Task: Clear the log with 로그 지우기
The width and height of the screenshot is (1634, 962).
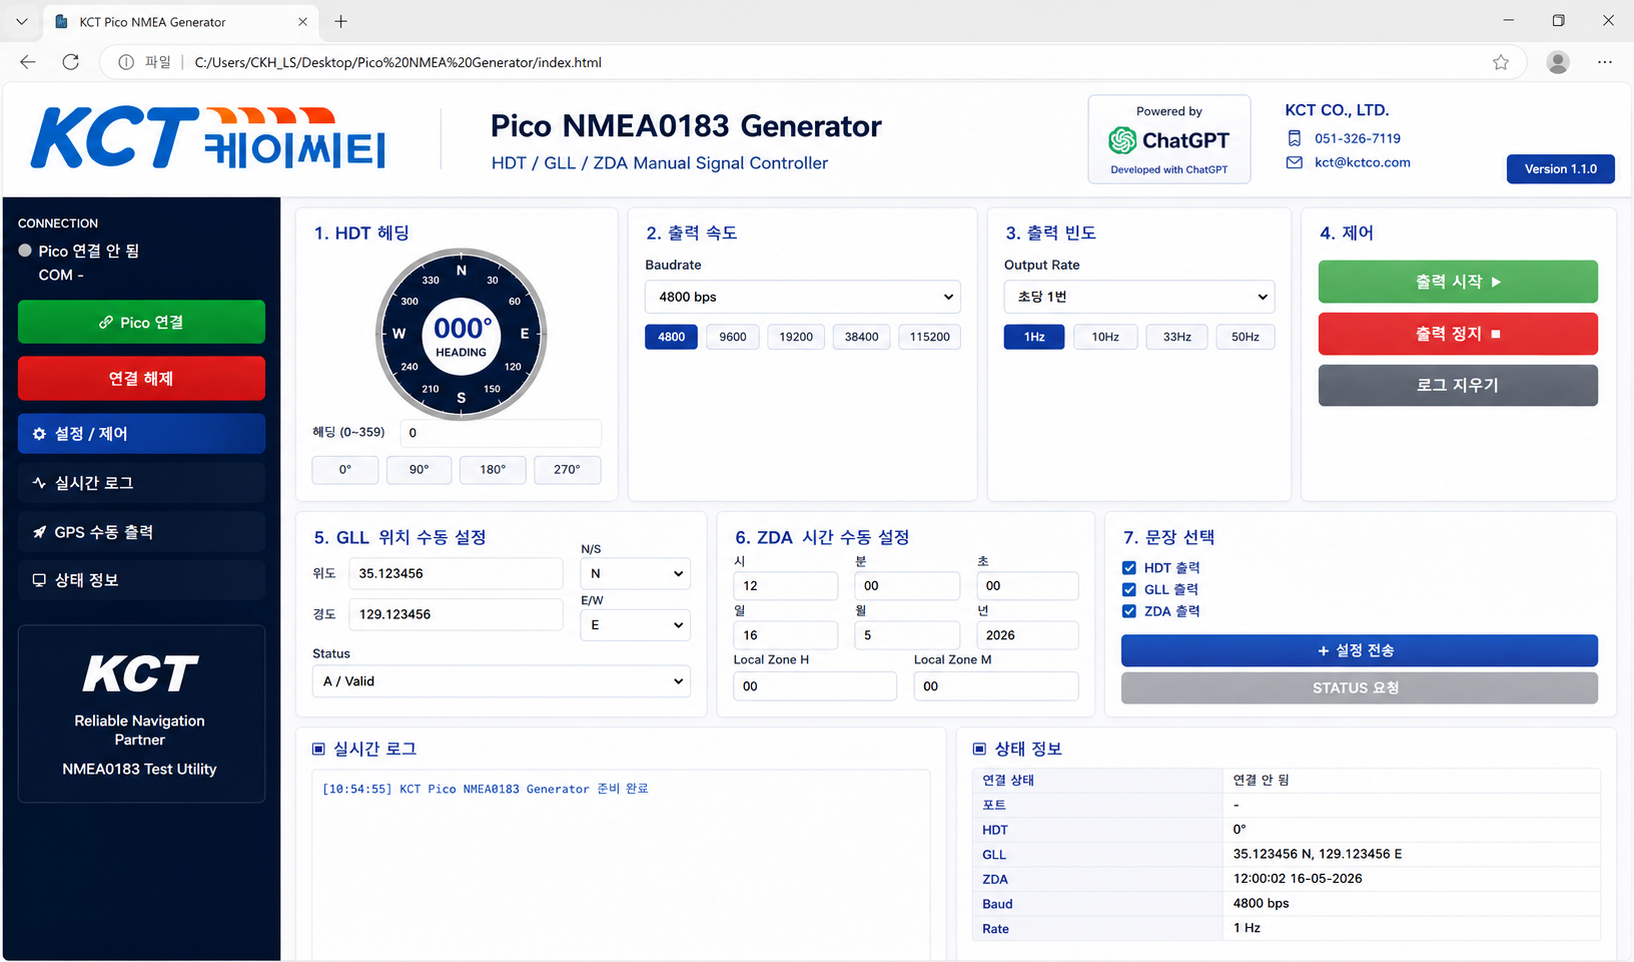Action: 1458,385
